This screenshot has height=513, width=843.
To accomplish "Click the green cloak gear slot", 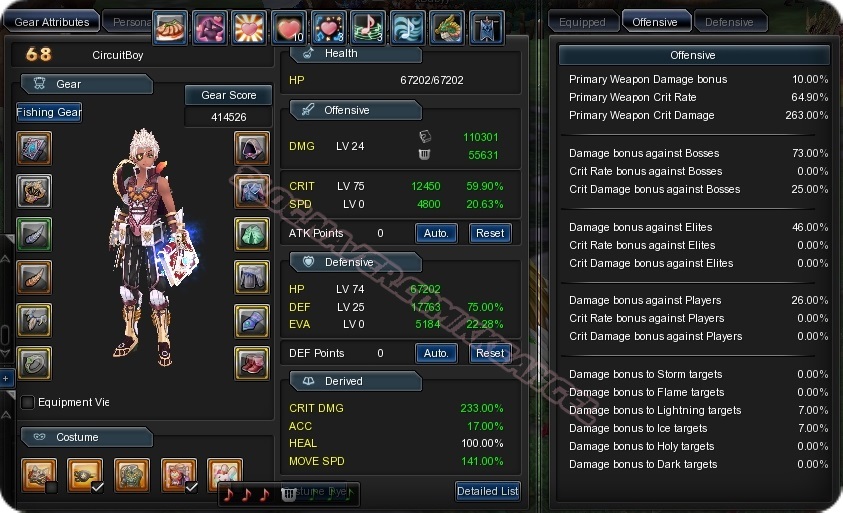I will (x=252, y=234).
